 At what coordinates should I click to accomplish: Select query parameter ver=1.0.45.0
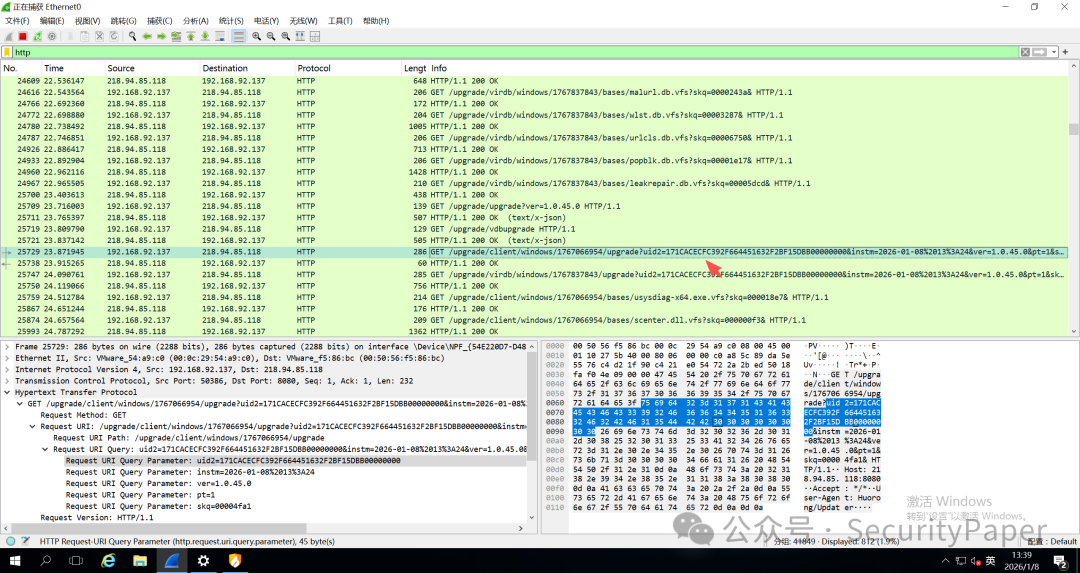coord(158,483)
